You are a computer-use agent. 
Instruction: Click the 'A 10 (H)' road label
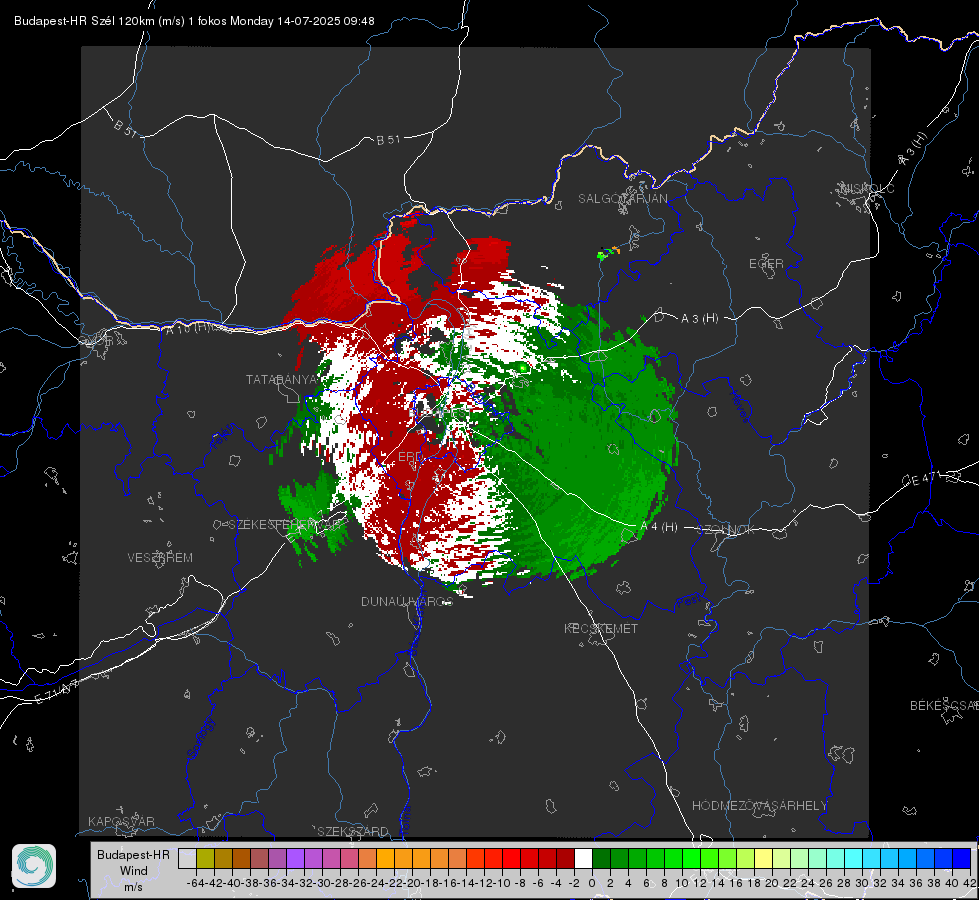(188, 327)
